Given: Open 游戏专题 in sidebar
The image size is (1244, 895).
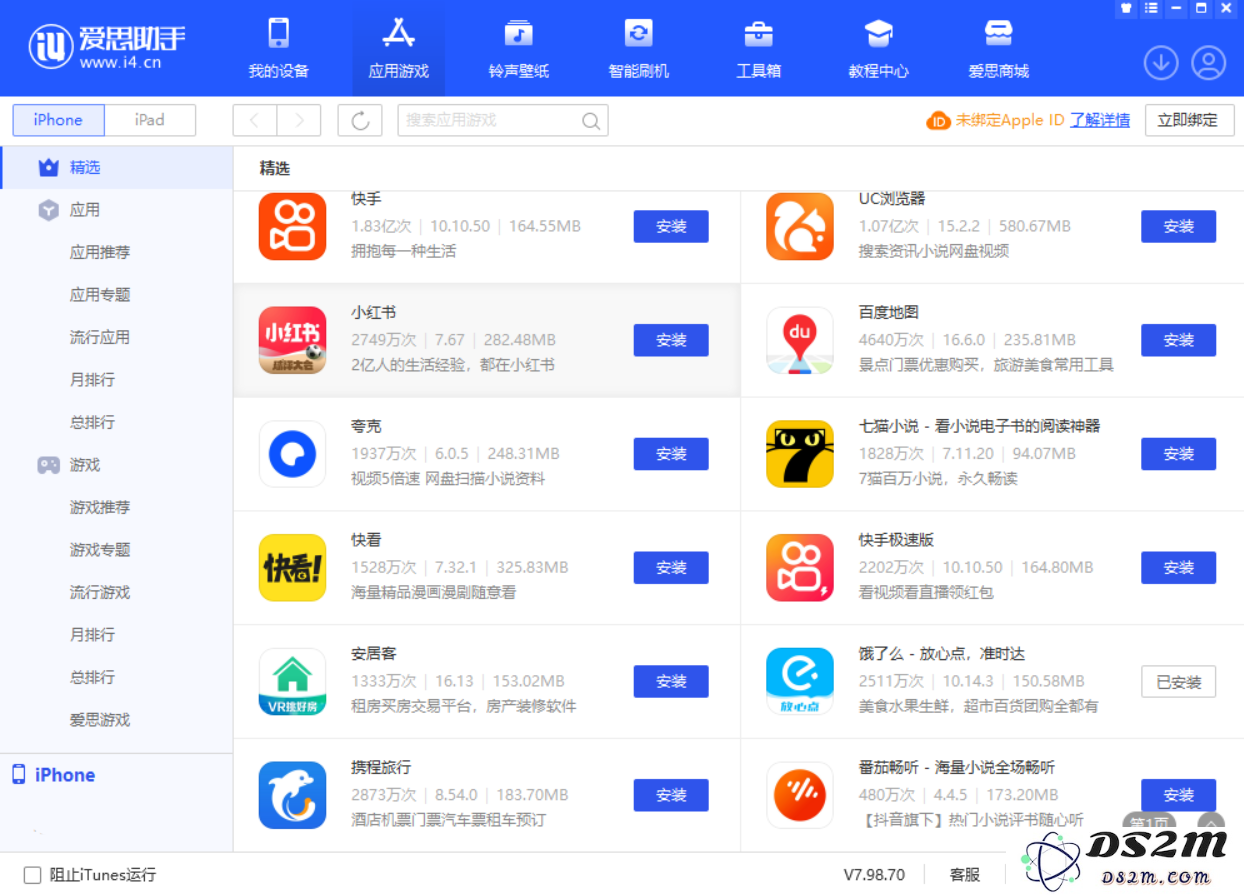Looking at the screenshot, I should coord(100,550).
